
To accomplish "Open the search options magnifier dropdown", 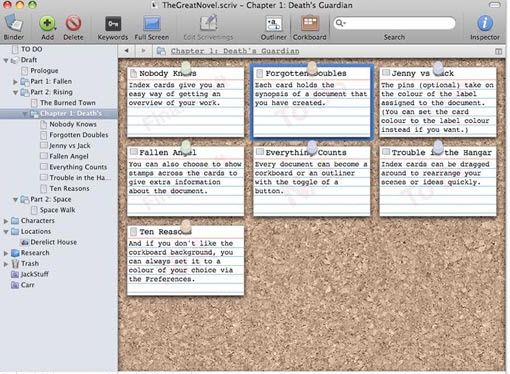I will [340, 23].
